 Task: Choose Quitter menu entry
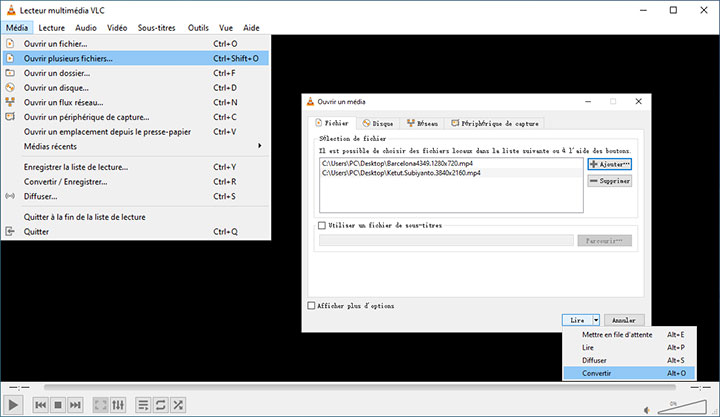135,231
